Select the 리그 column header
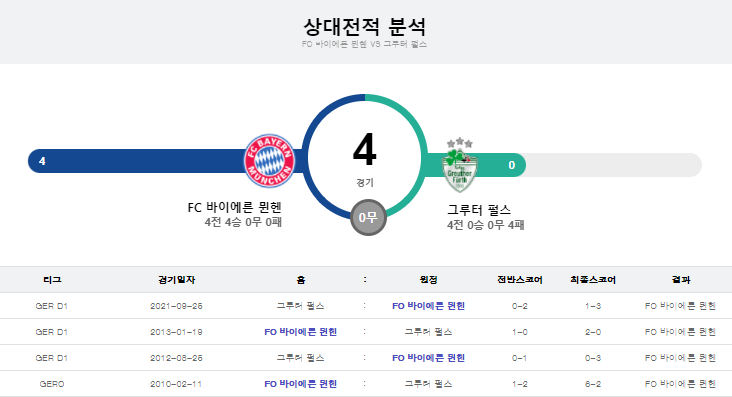 point(52,280)
